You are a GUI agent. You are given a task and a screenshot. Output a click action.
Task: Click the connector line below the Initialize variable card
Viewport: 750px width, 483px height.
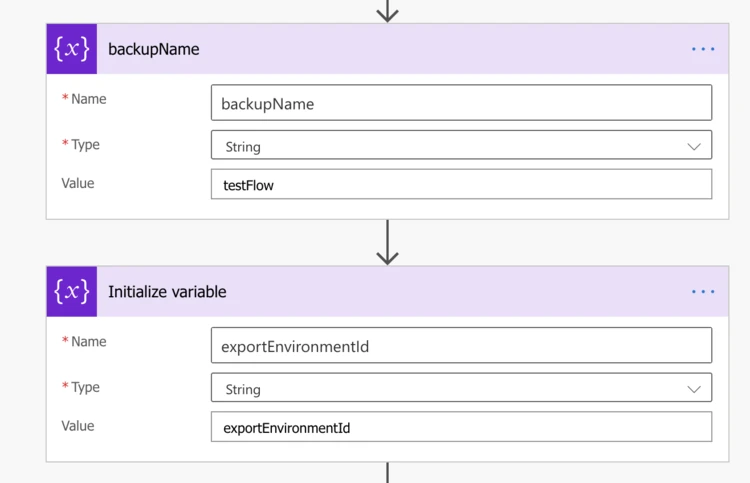coord(387,472)
